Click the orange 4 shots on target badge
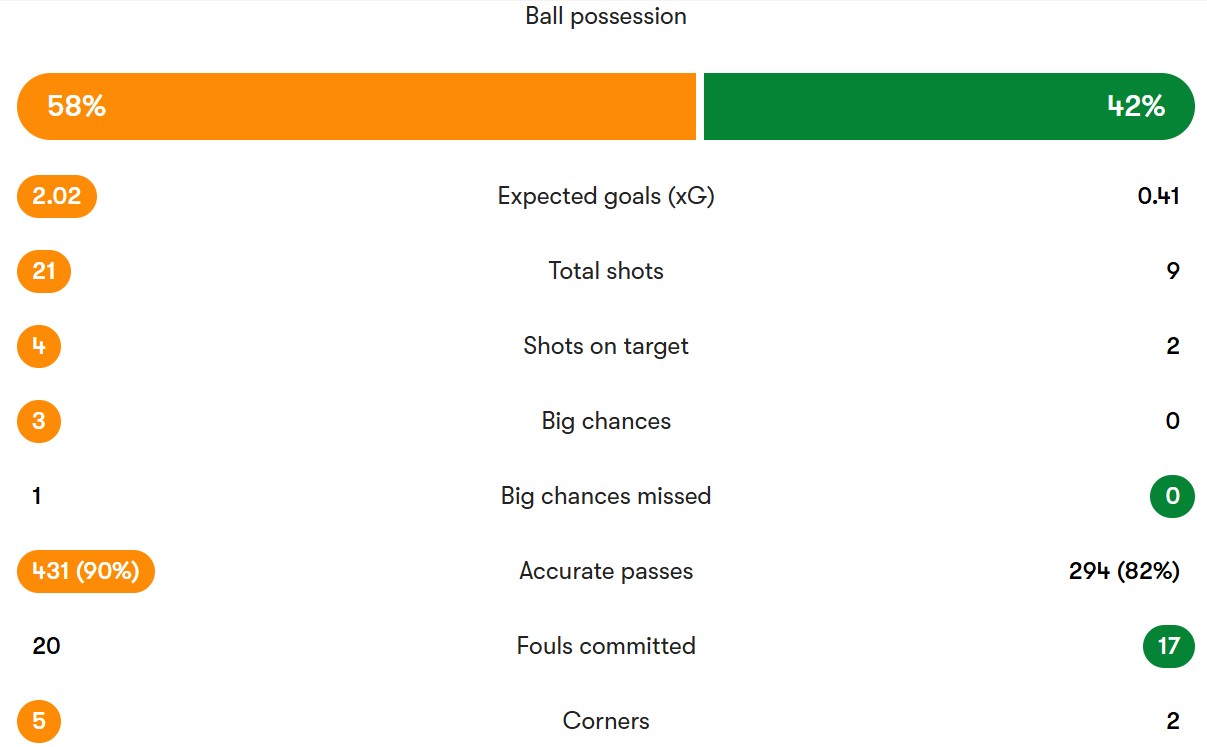 39,346
